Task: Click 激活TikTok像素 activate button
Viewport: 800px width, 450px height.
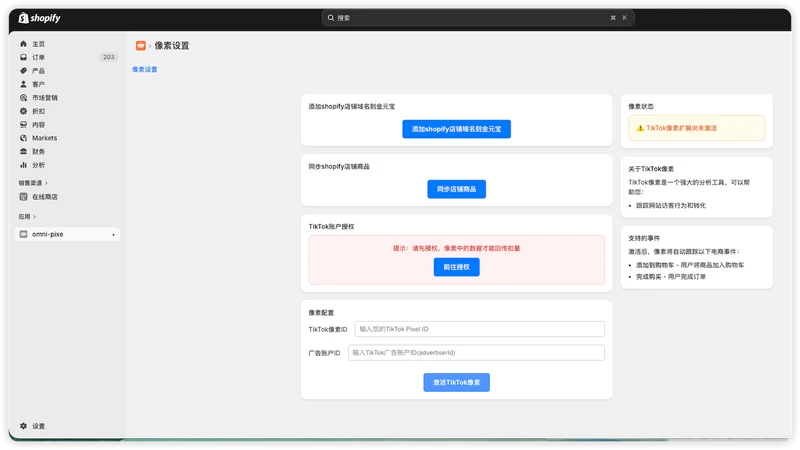Action: [x=457, y=382]
